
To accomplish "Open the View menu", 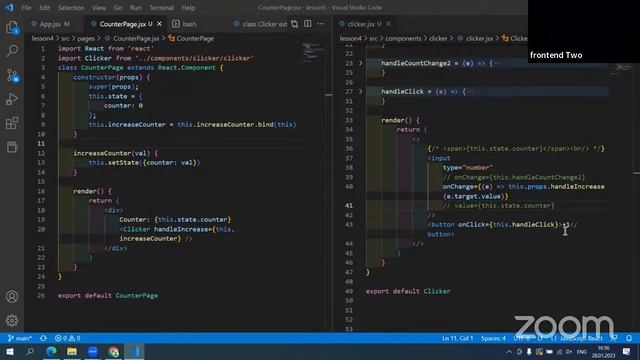I will click(x=99, y=8).
